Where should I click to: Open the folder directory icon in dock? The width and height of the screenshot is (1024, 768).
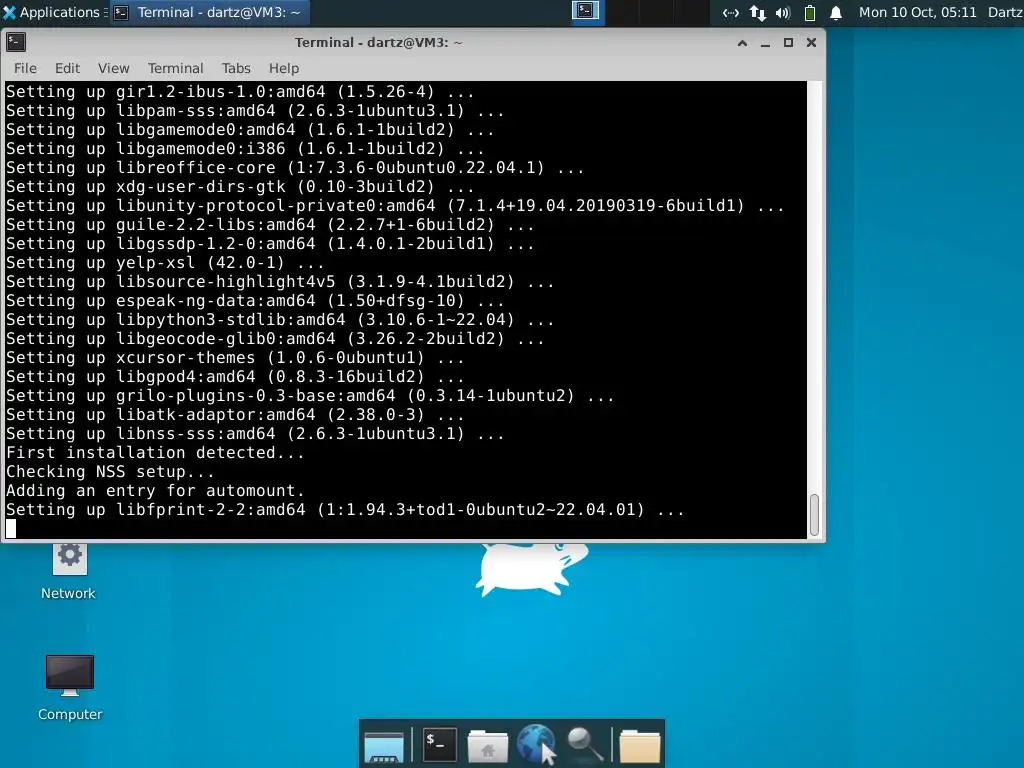click(x=639, y=746)
